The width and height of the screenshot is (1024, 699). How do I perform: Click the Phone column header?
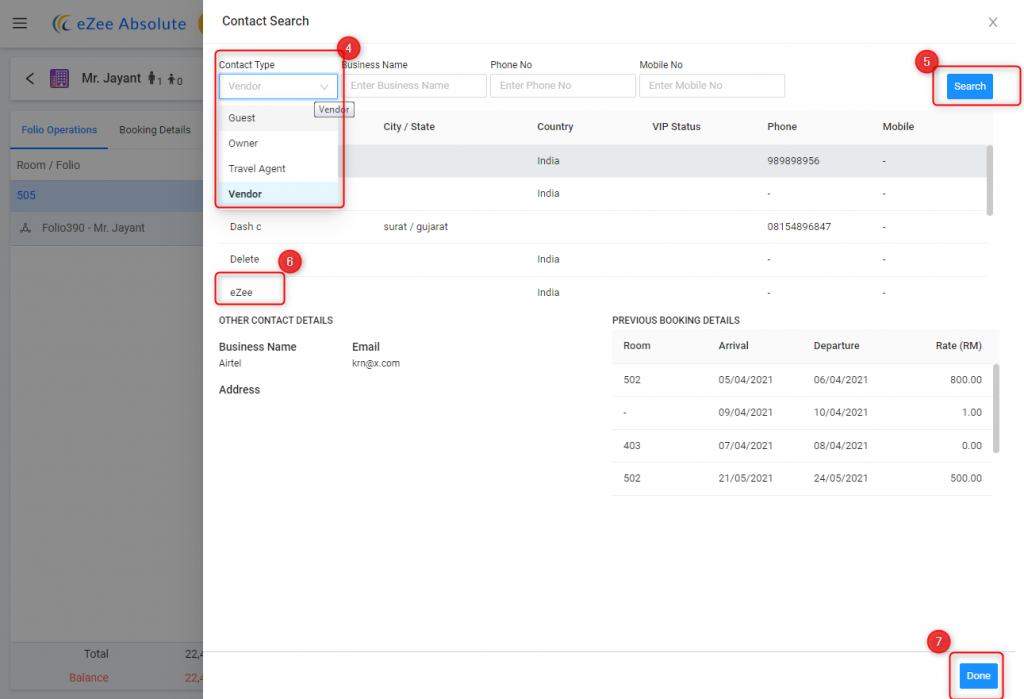coord(782,127)
